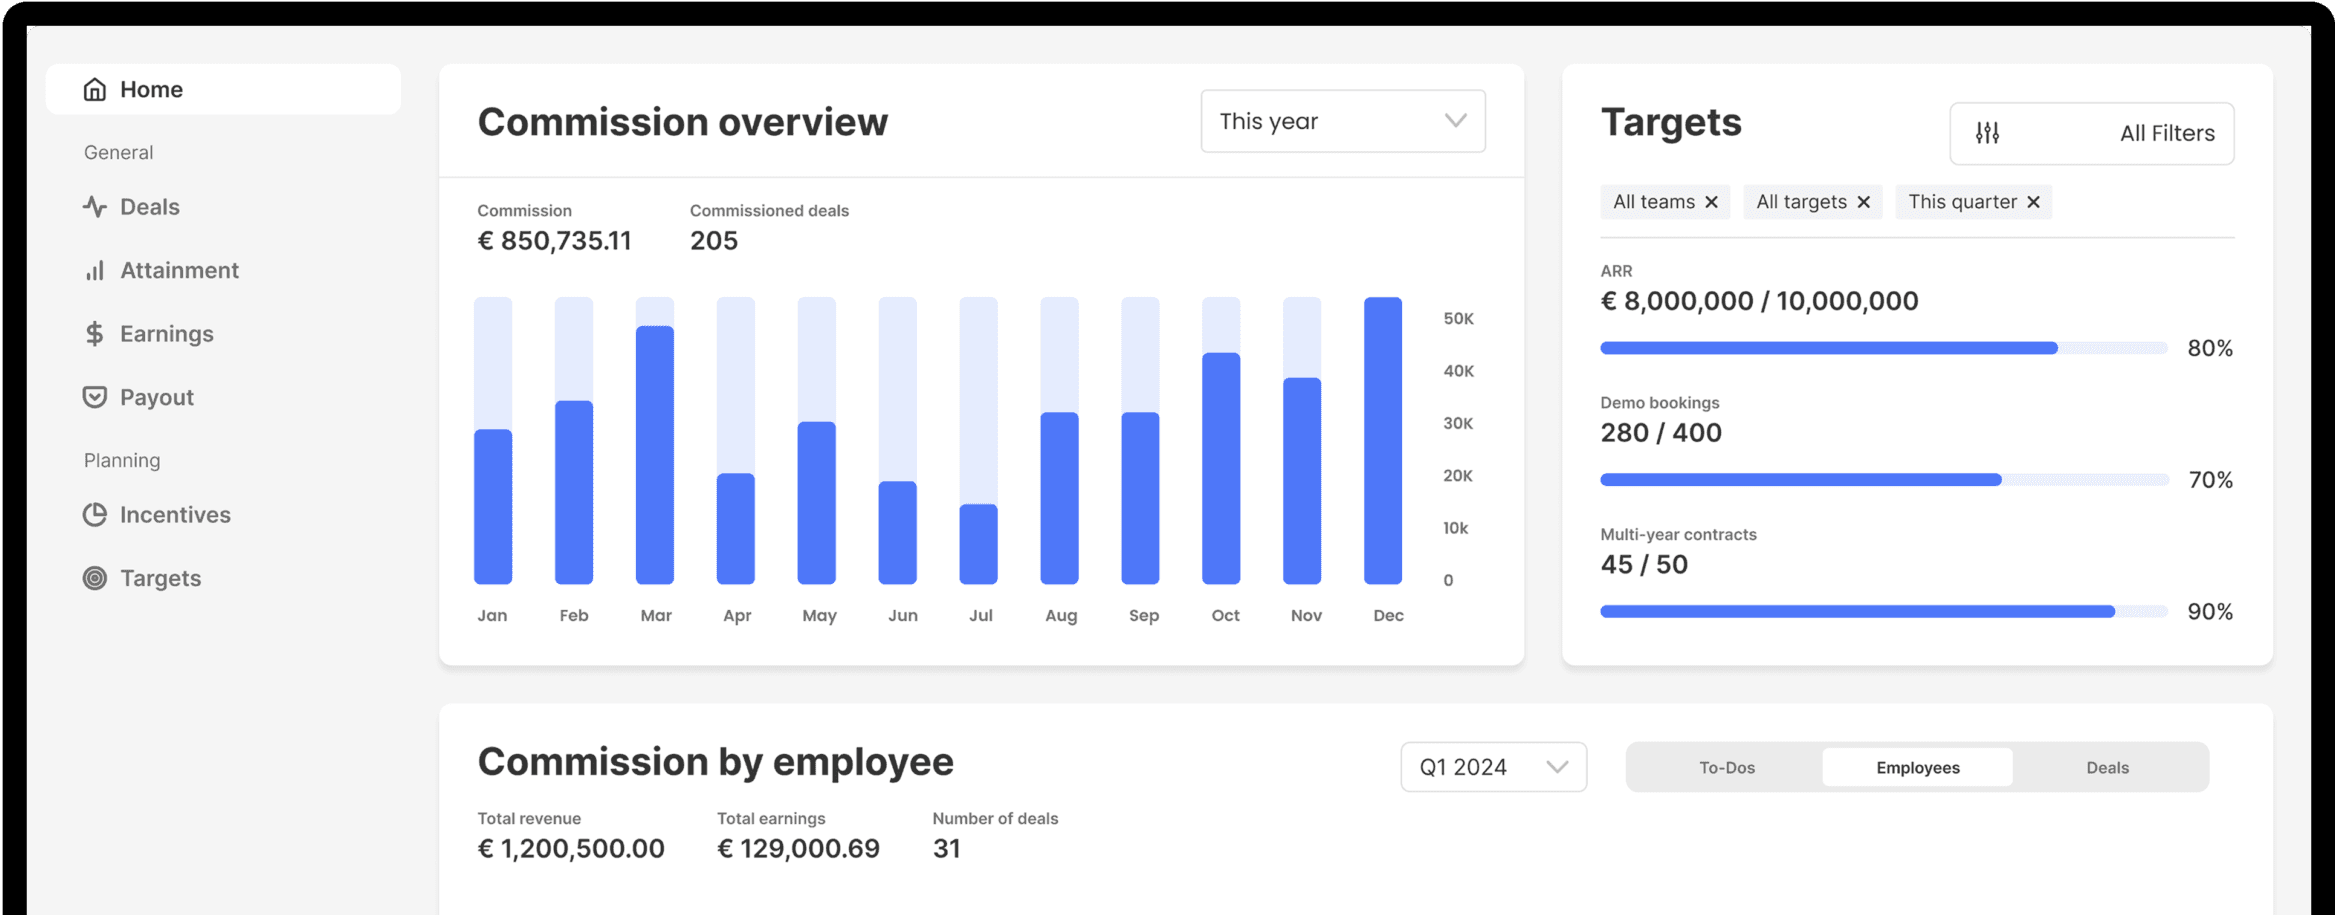
Task: Click the 205 commissioned deals value
Action: 714,241
